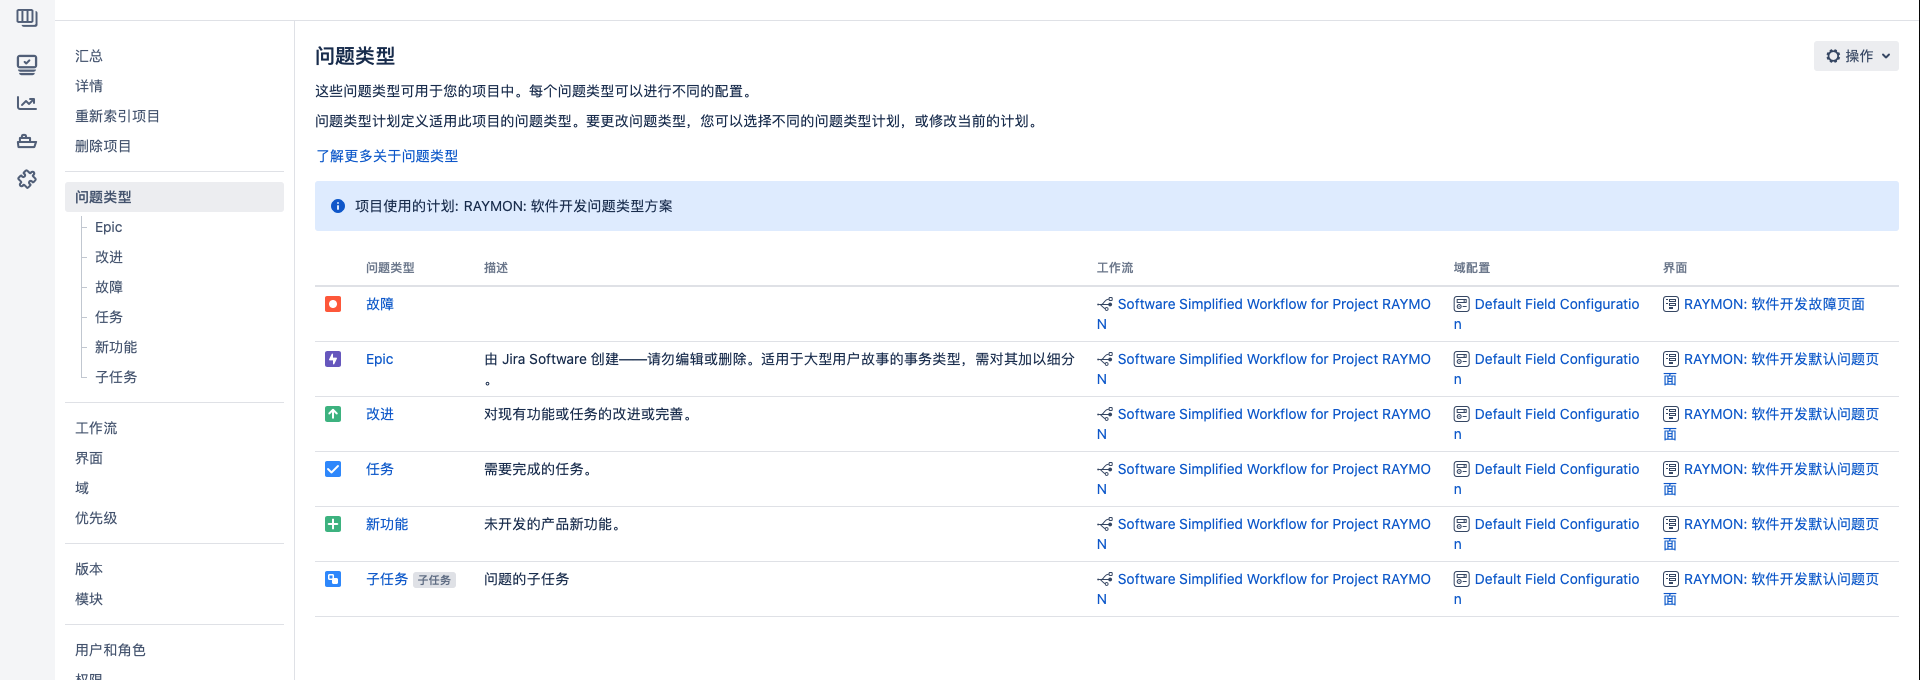Open the workflow link in the 新功能 row
This screenshot has height=680, width=1920.
pos(1264,534)
